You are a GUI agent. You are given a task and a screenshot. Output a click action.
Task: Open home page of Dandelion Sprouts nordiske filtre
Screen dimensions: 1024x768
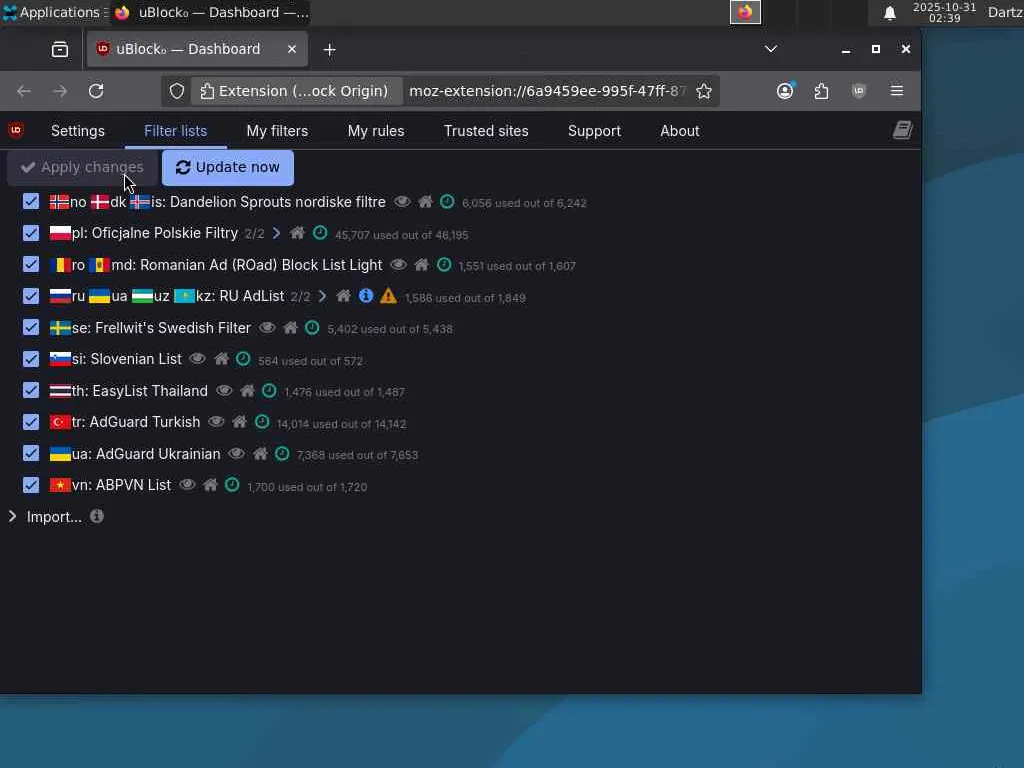click(425, 202)
